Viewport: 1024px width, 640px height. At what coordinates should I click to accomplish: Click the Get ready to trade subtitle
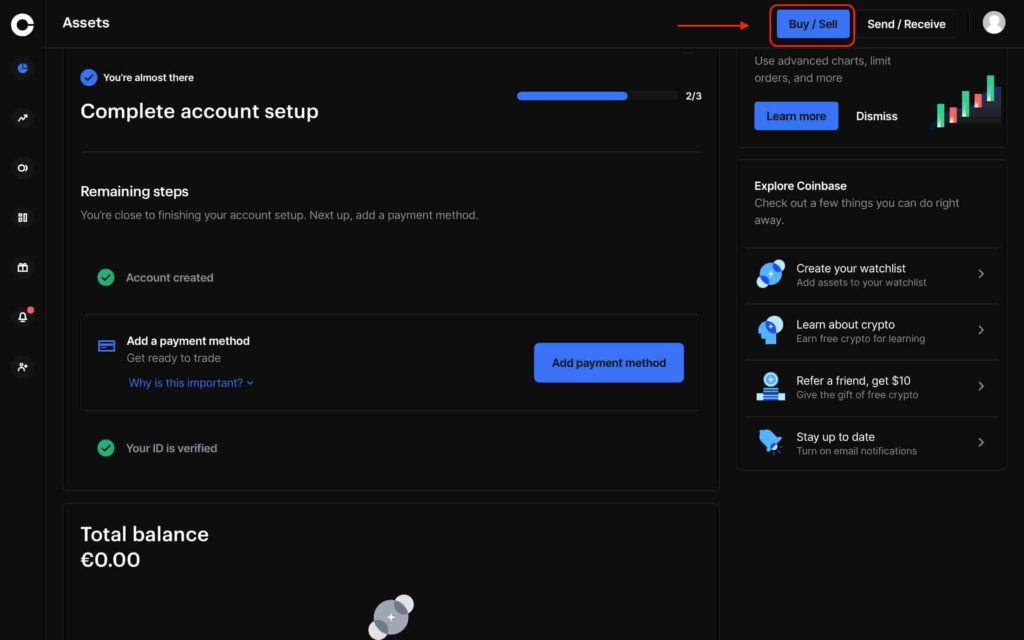pyautogui.click(x=174, y=358)
